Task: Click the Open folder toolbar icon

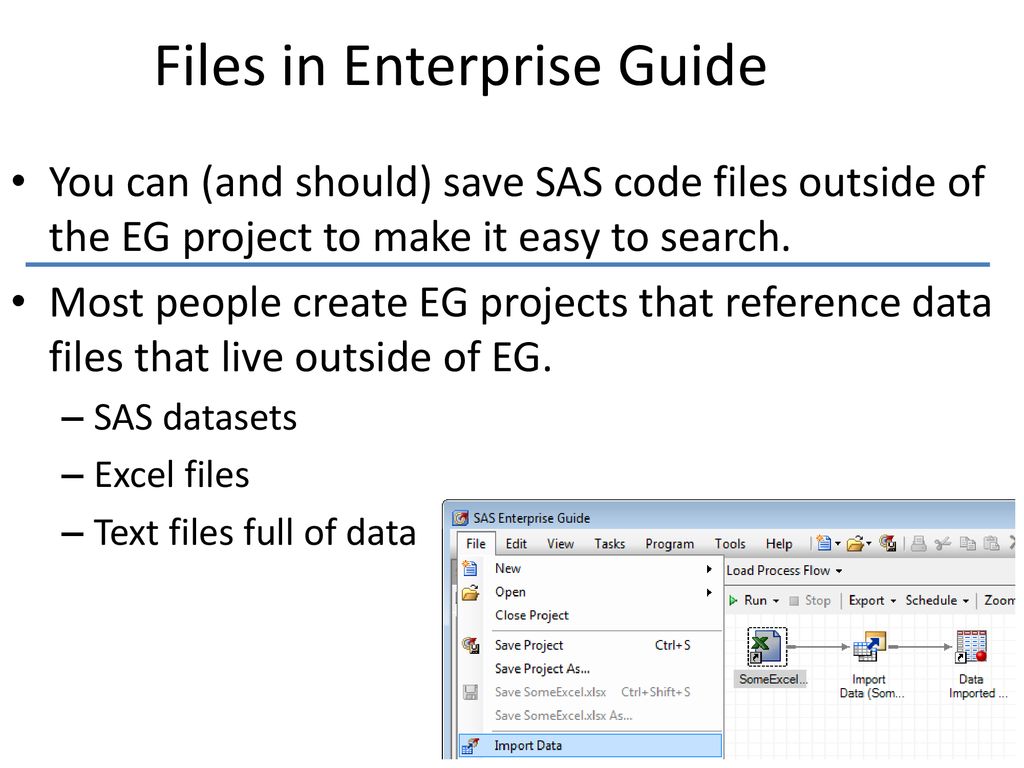Action: click(854, 543)
